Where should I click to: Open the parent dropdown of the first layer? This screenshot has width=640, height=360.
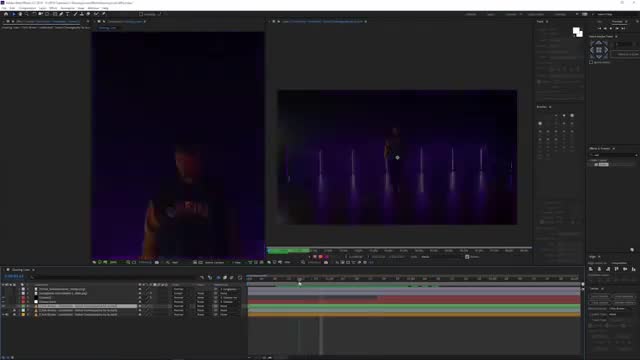(x=229, y=289)
